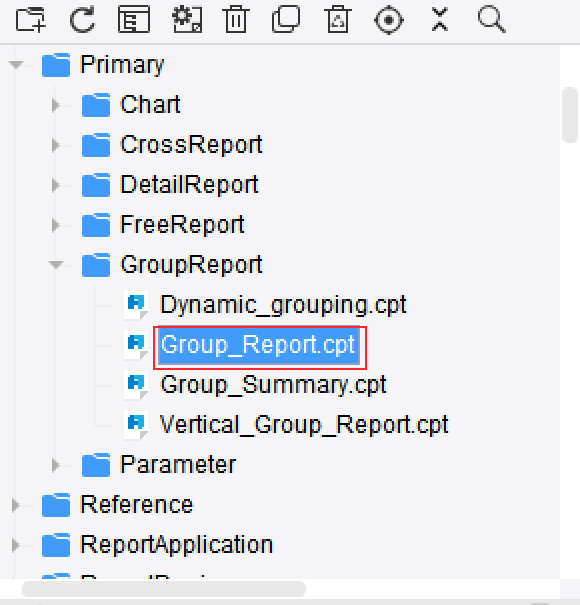This screenshot has height=605, width=580.
Task: Click the gear settings toolbar icon
Action: [x=187, y=20]
